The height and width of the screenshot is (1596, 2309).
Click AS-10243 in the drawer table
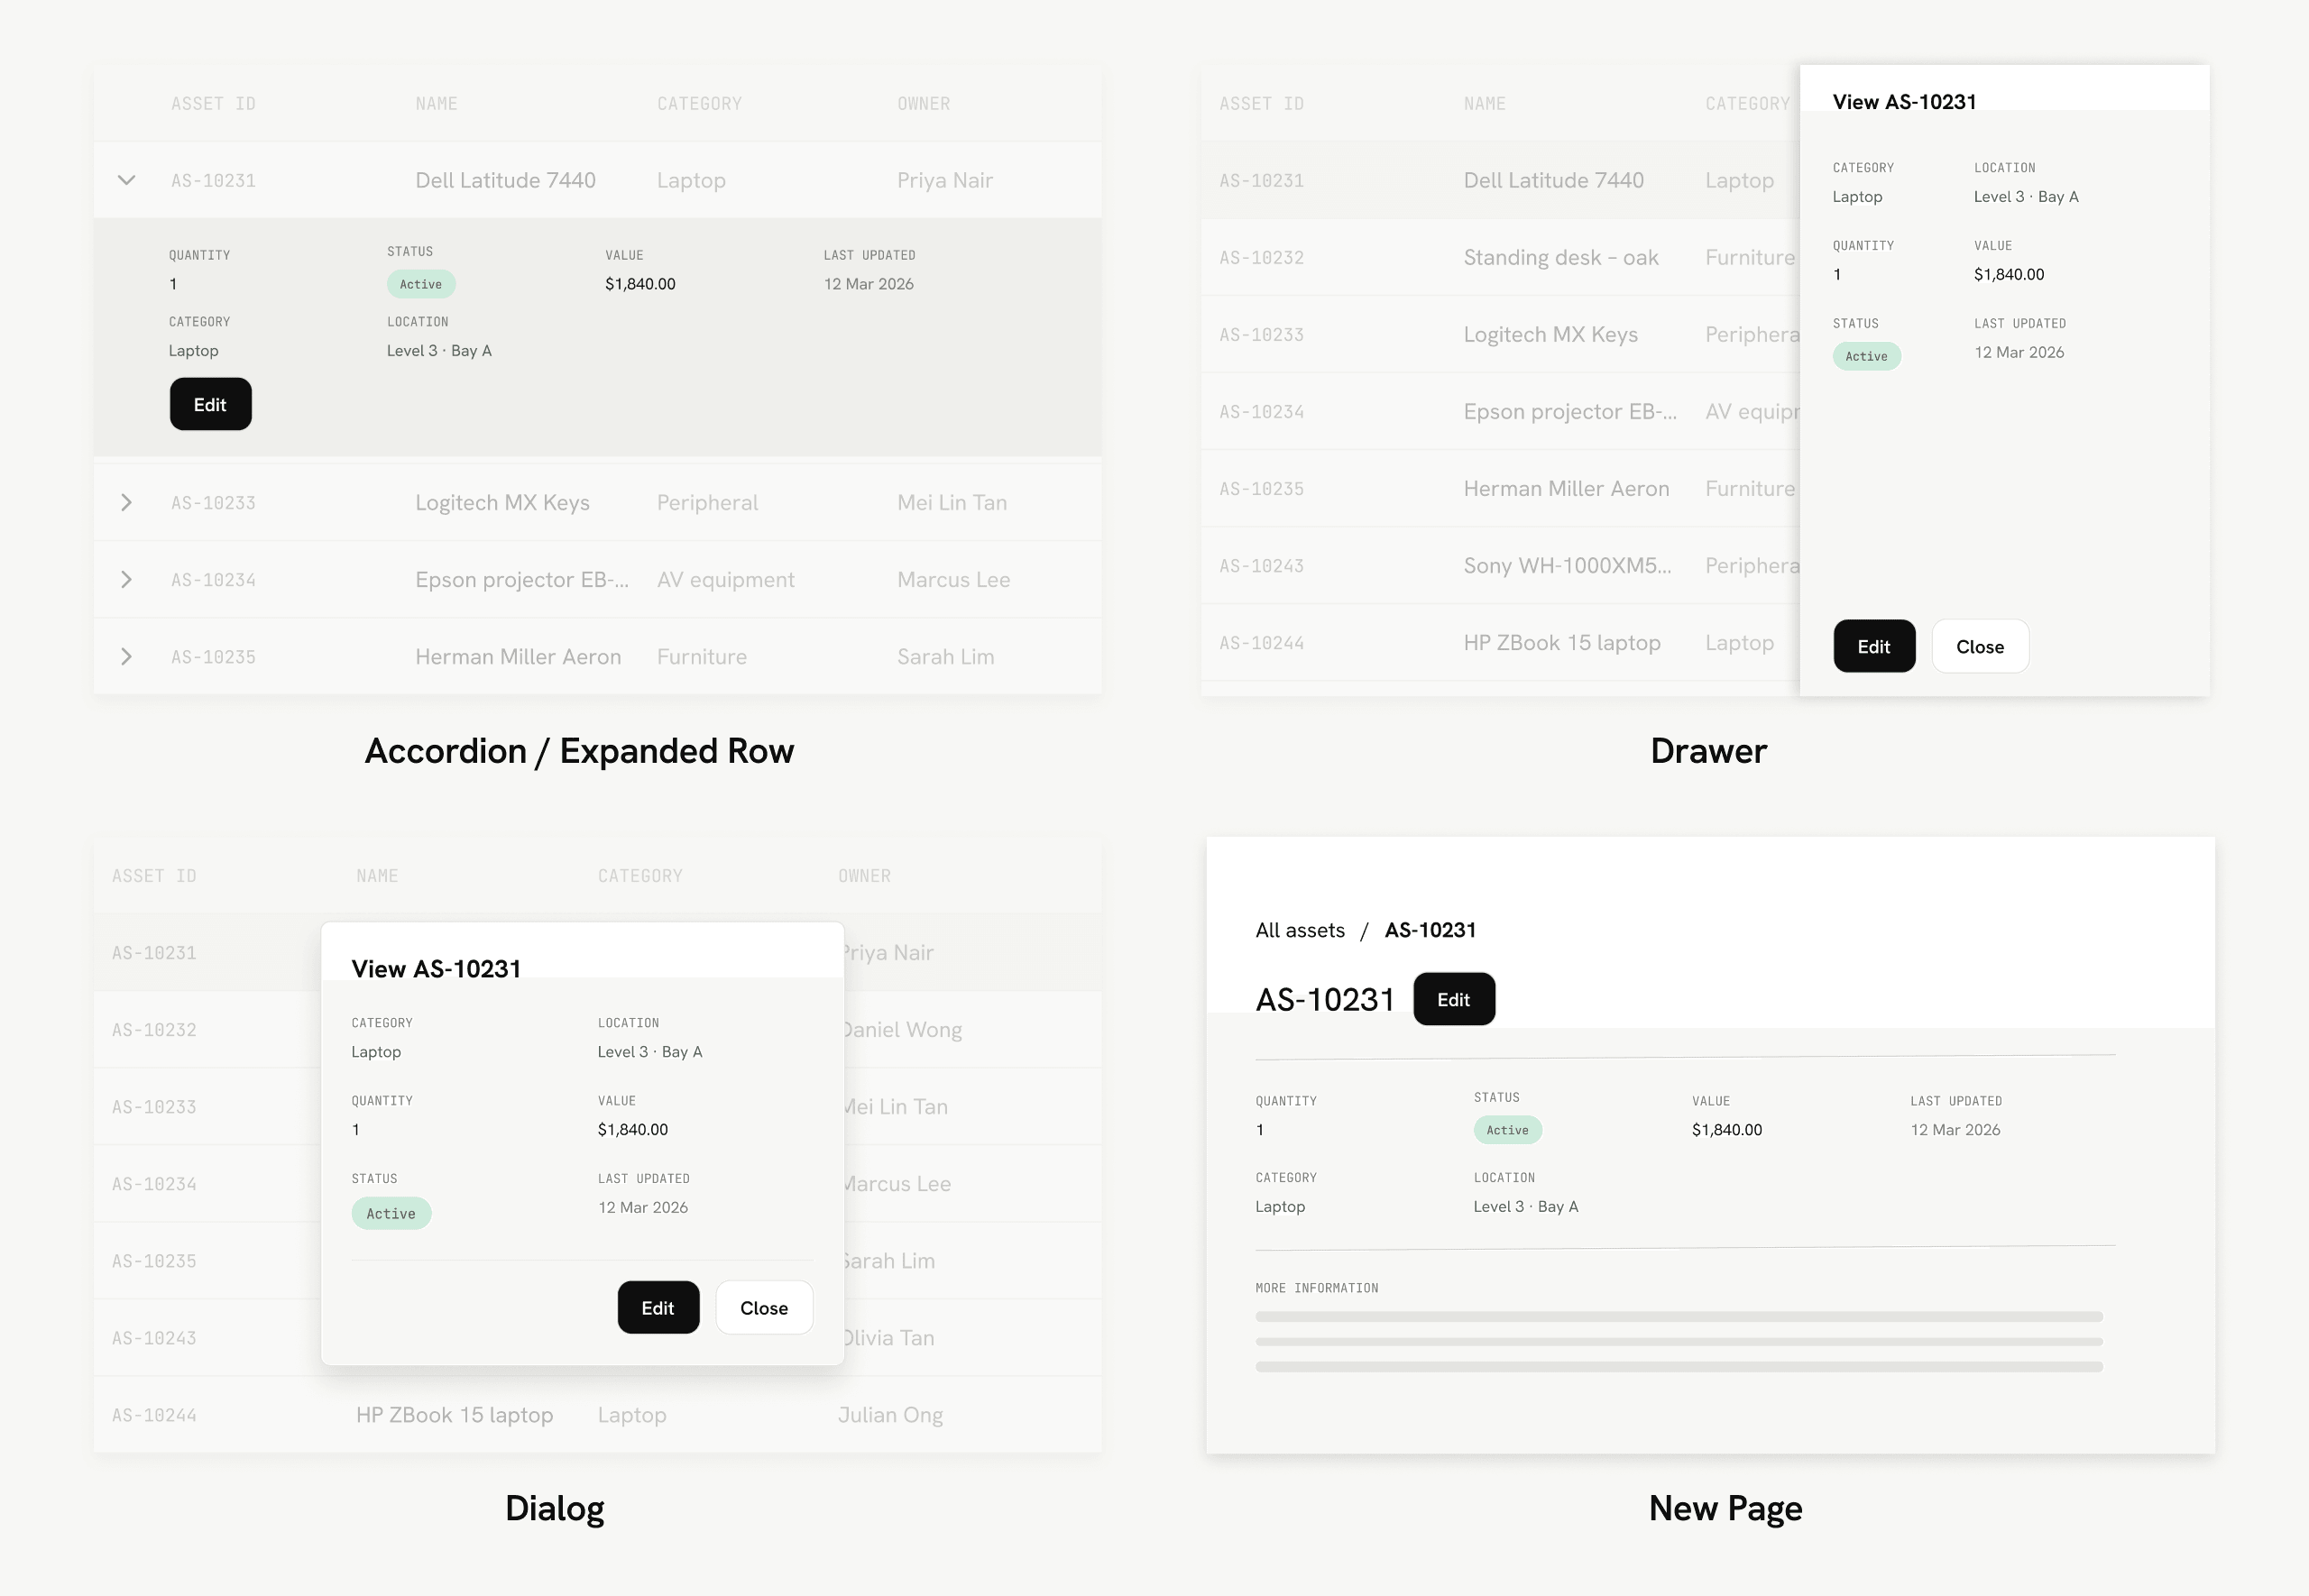click(x=1261, y=566)
